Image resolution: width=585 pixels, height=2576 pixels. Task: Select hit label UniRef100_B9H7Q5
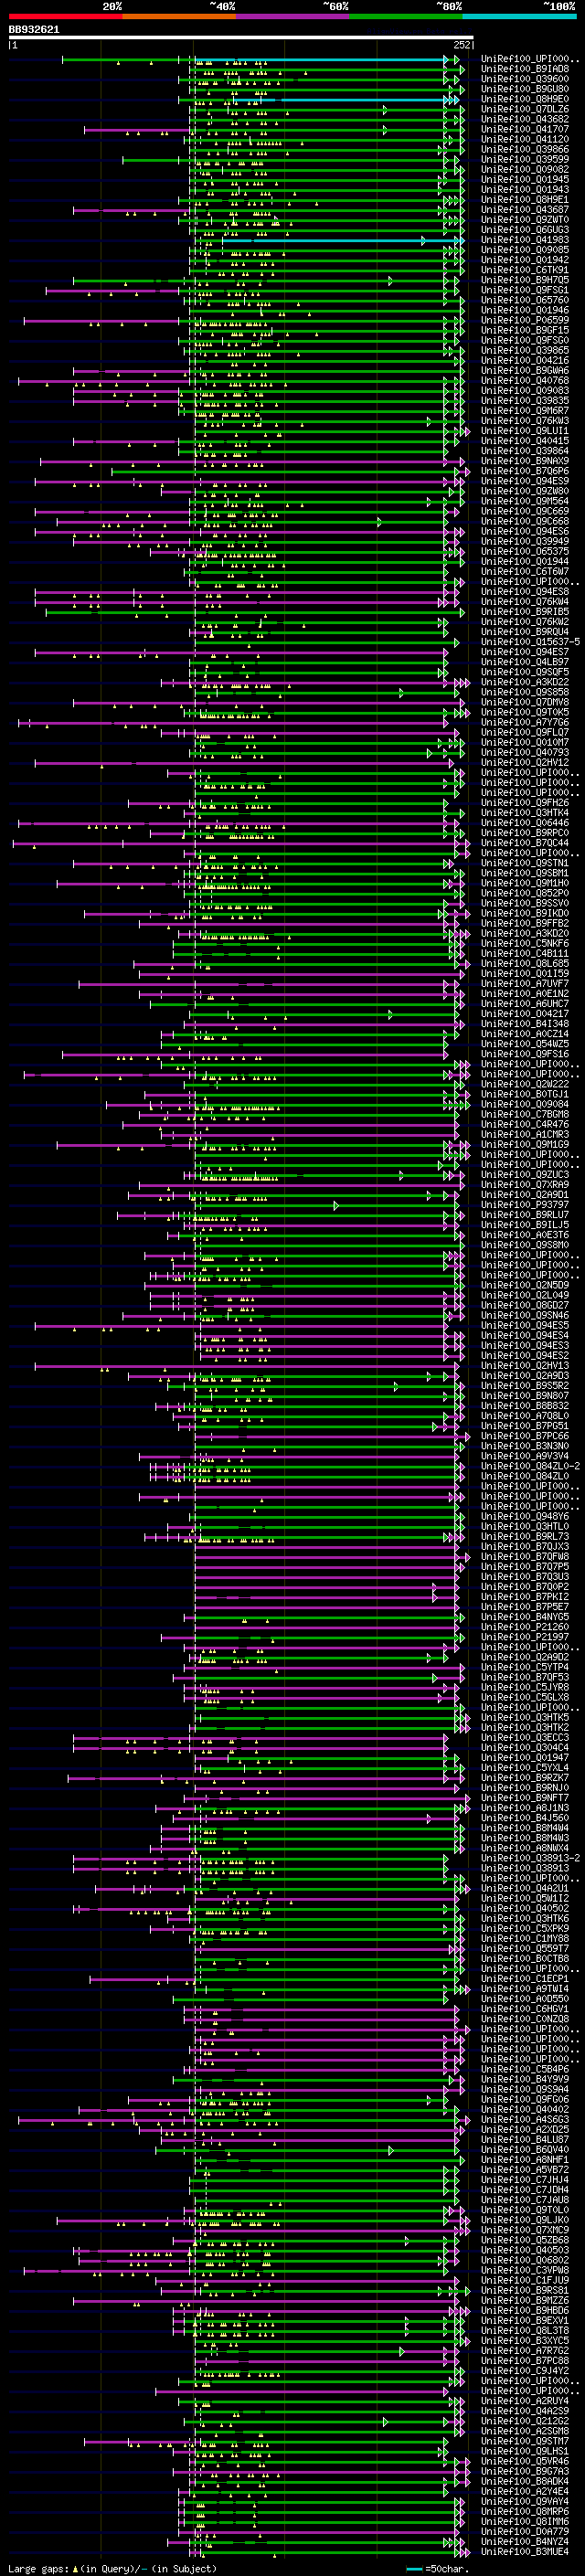pos(525,280)
